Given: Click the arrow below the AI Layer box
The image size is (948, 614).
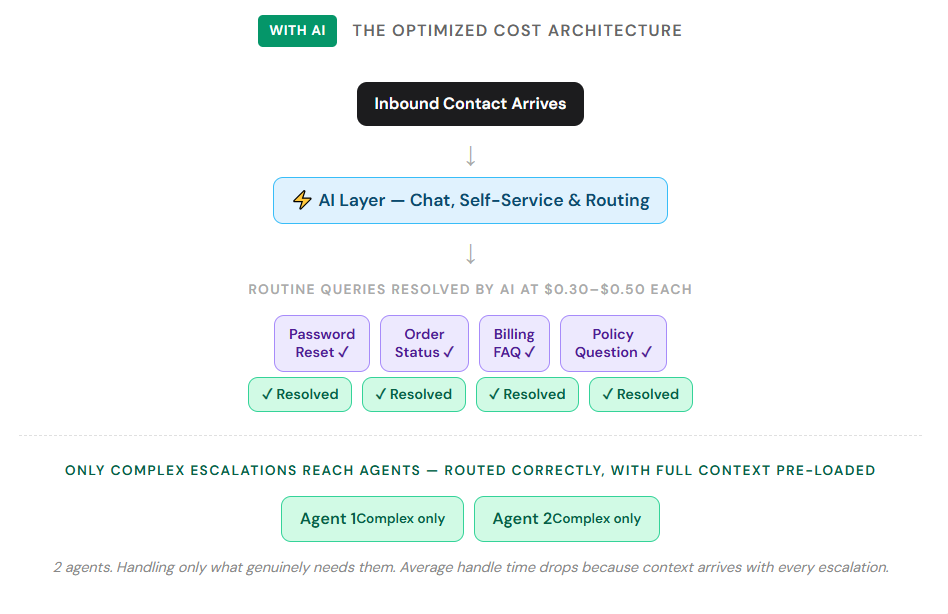Looking at the screenshot, I should click(x=470, y=253).
